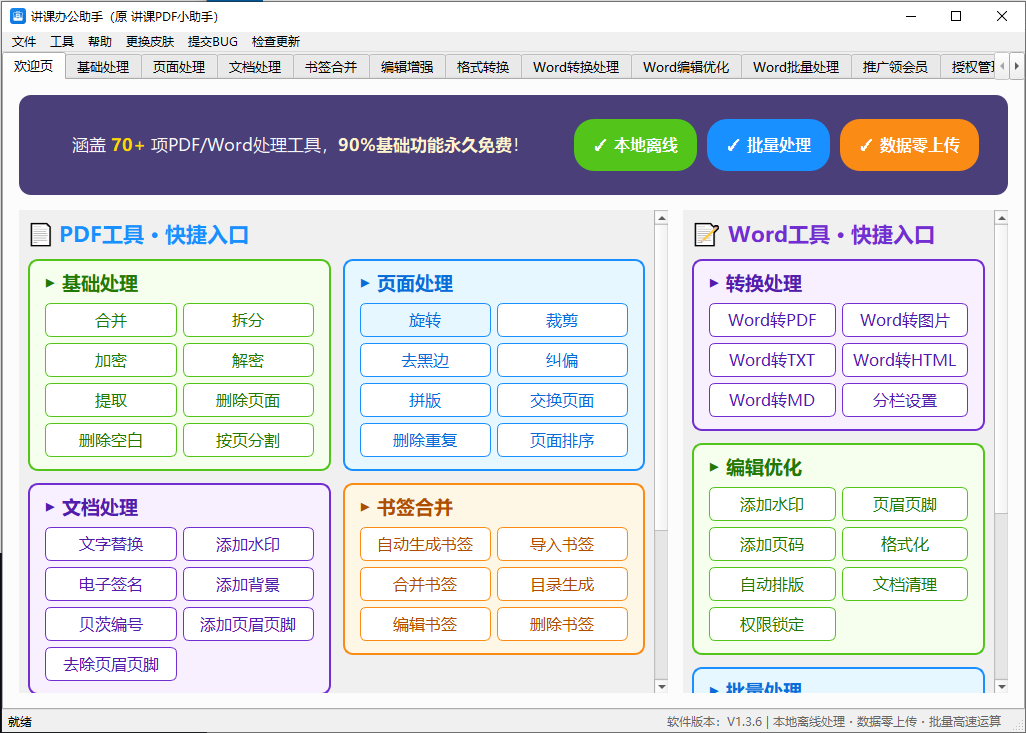Click the 批量处理 blue badge
Image resolution: width=1026 pixels, height=733 pixels.
(x=768, y=145)
